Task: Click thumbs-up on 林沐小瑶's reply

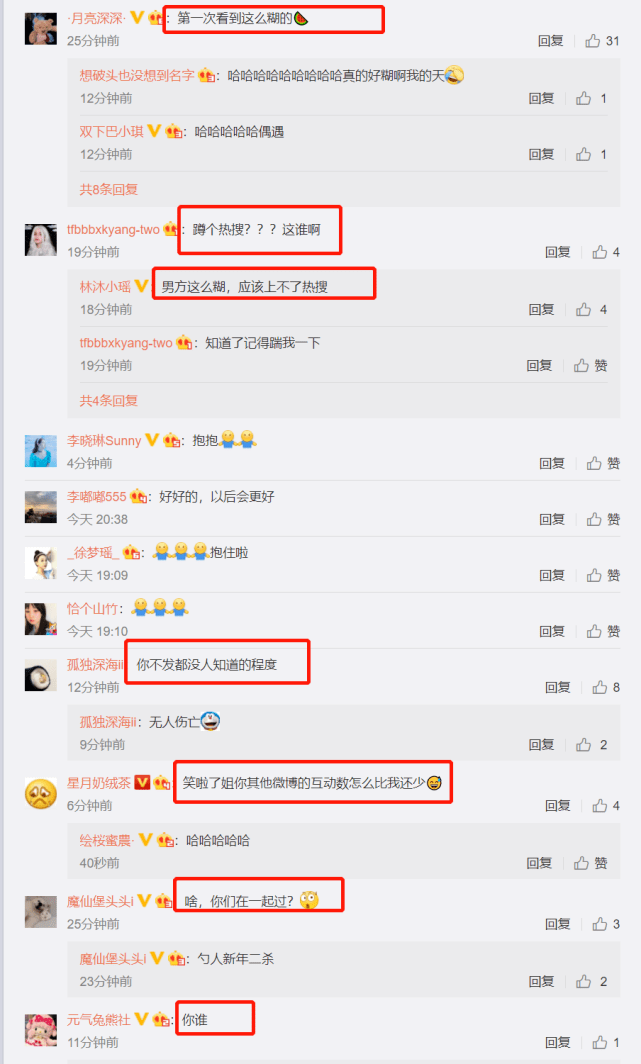Action: coord(591,309)
